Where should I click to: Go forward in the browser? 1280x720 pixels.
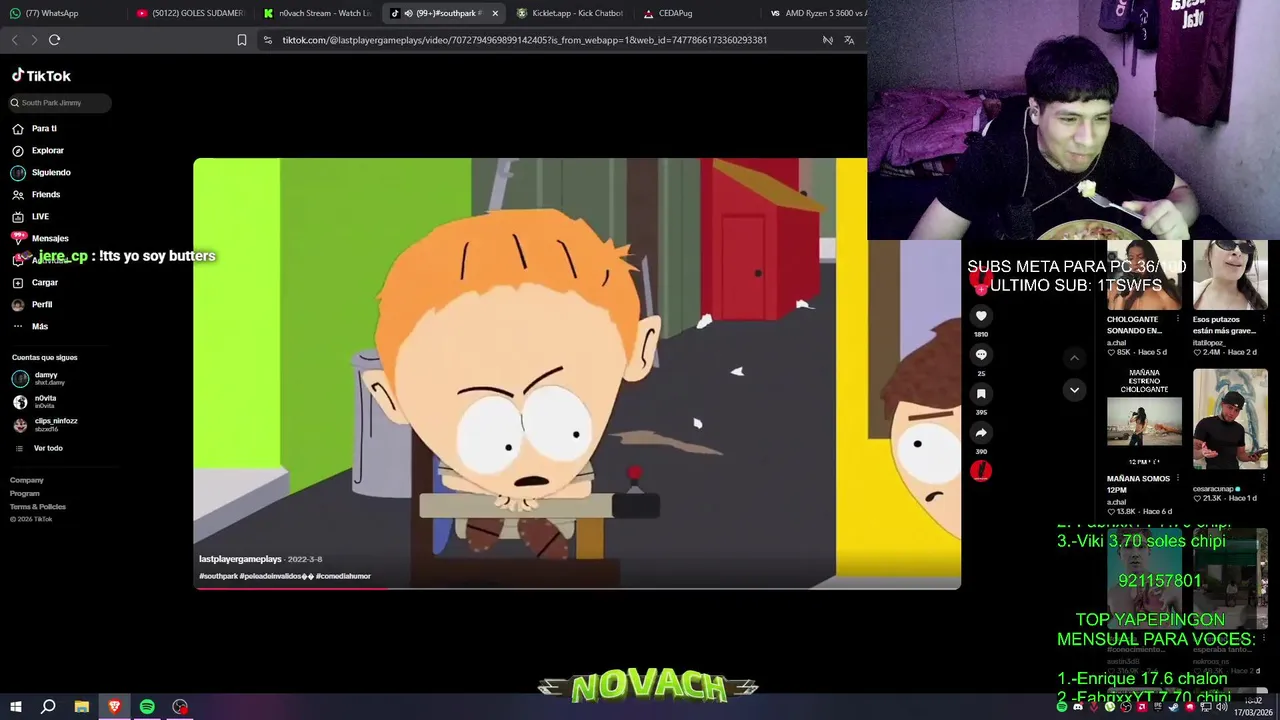34,40
